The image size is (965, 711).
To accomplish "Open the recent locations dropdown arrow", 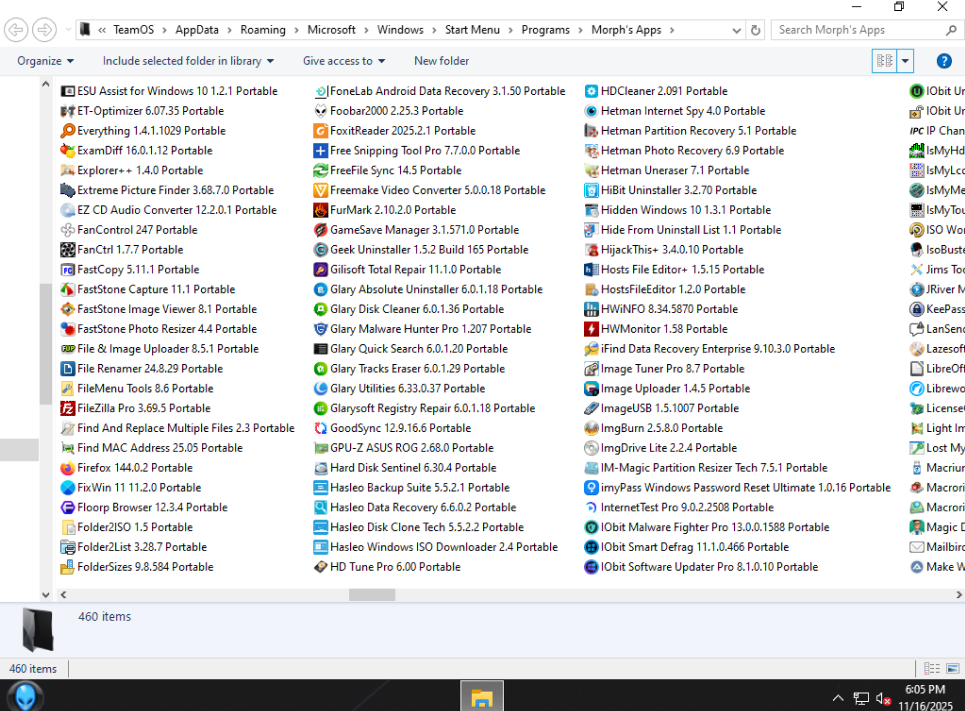I will point(68,30).
